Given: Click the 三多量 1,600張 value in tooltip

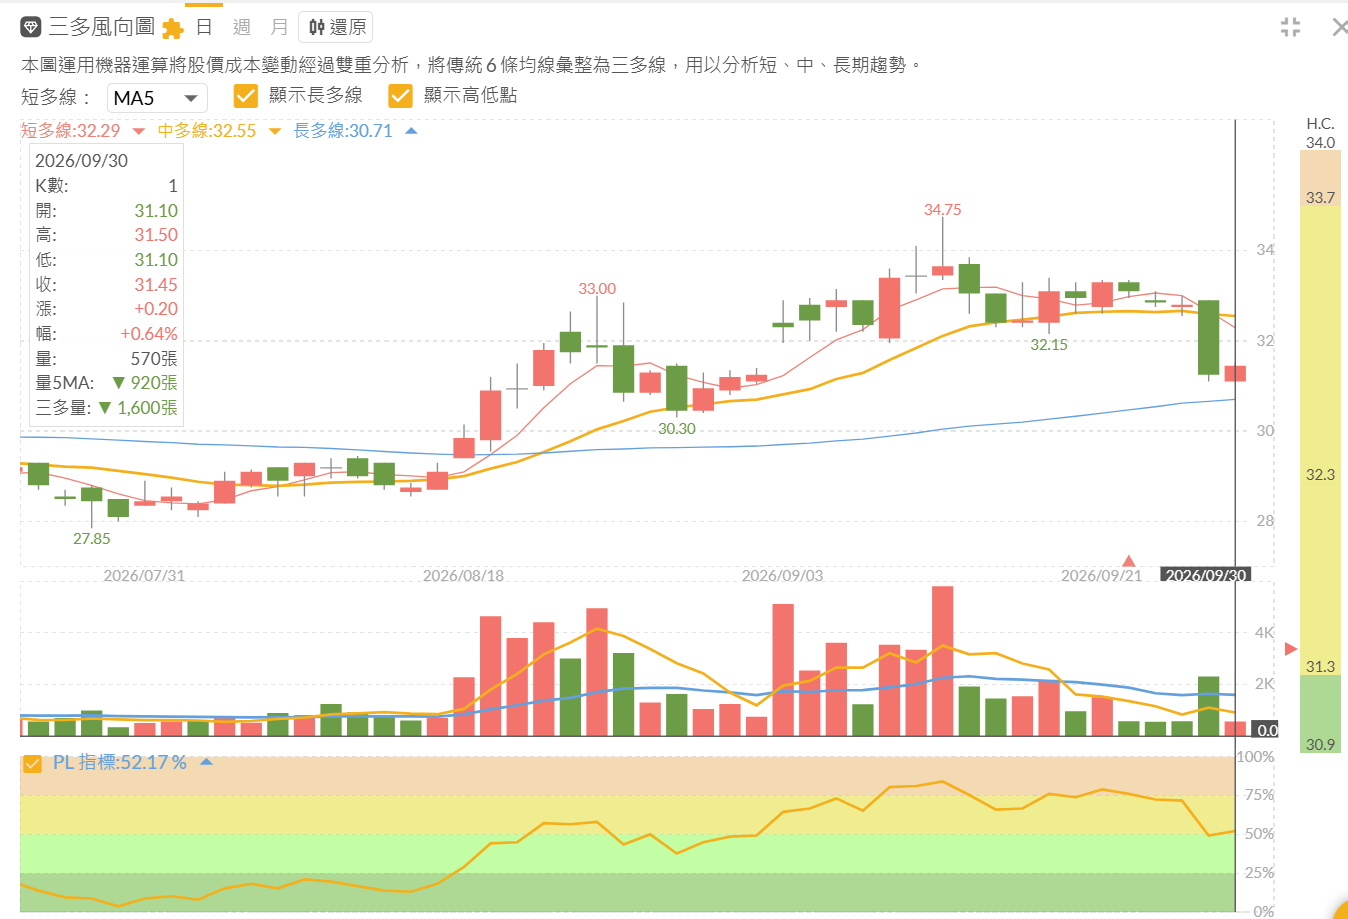Looking at the screenshot, I should tap(138, 408).
